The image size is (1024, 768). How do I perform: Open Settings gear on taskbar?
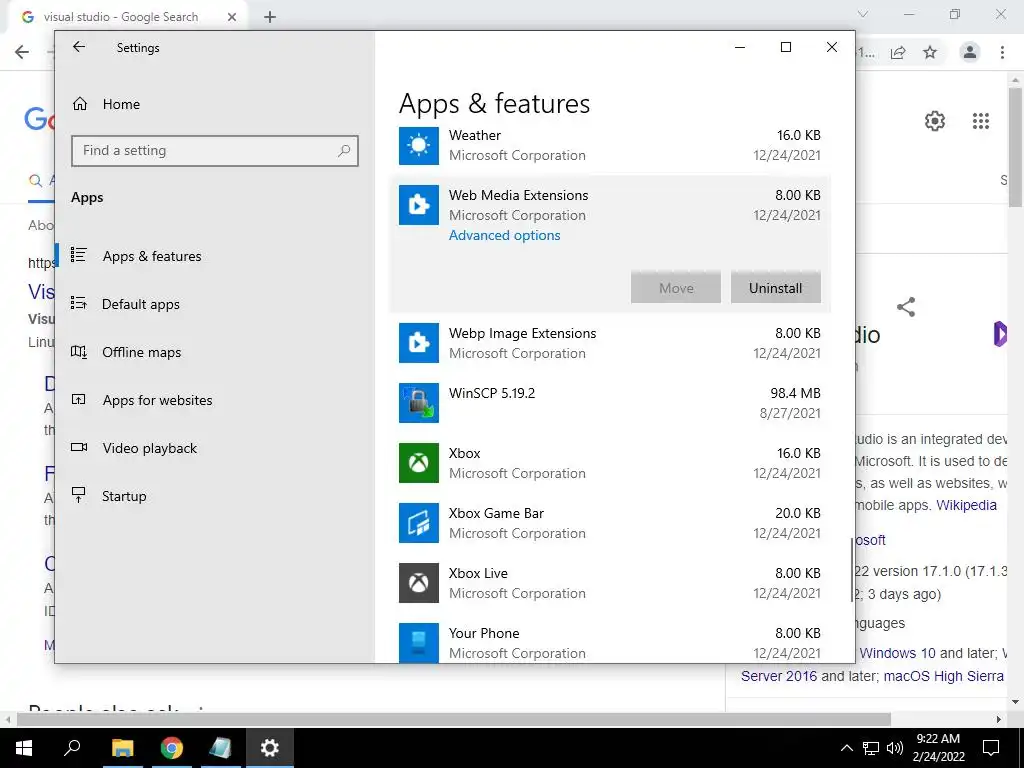[x=270, y=748]
